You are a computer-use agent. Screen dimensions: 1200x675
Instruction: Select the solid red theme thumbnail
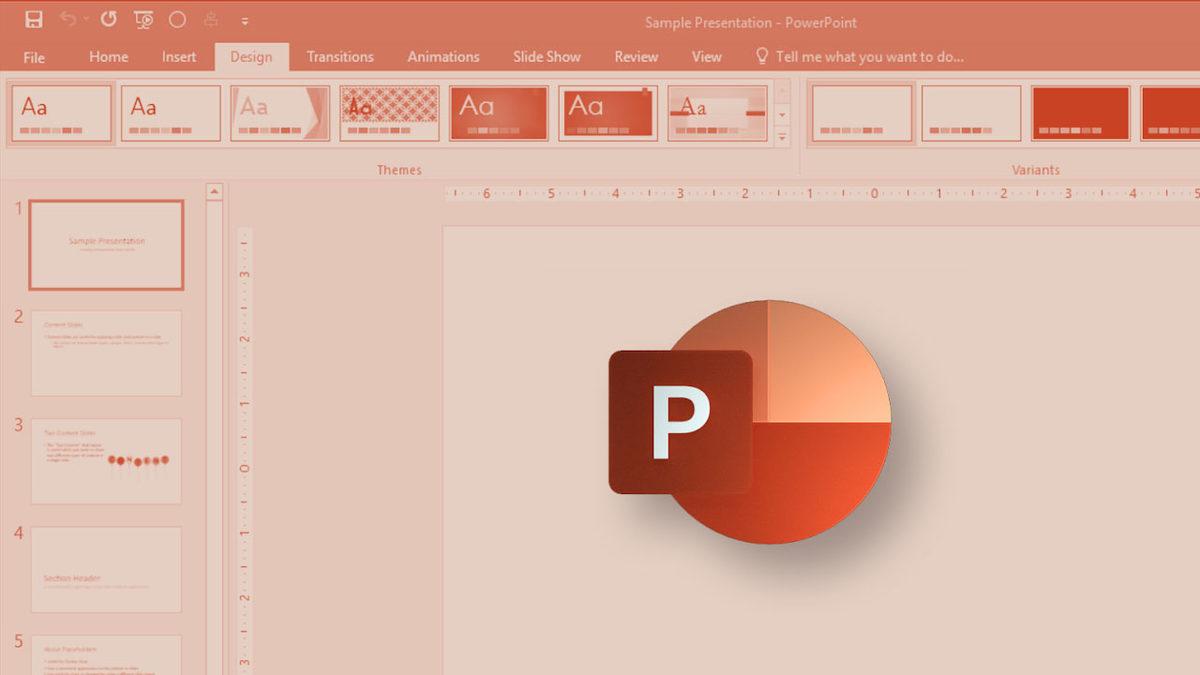pyautogui.click(x=498, y=112)
